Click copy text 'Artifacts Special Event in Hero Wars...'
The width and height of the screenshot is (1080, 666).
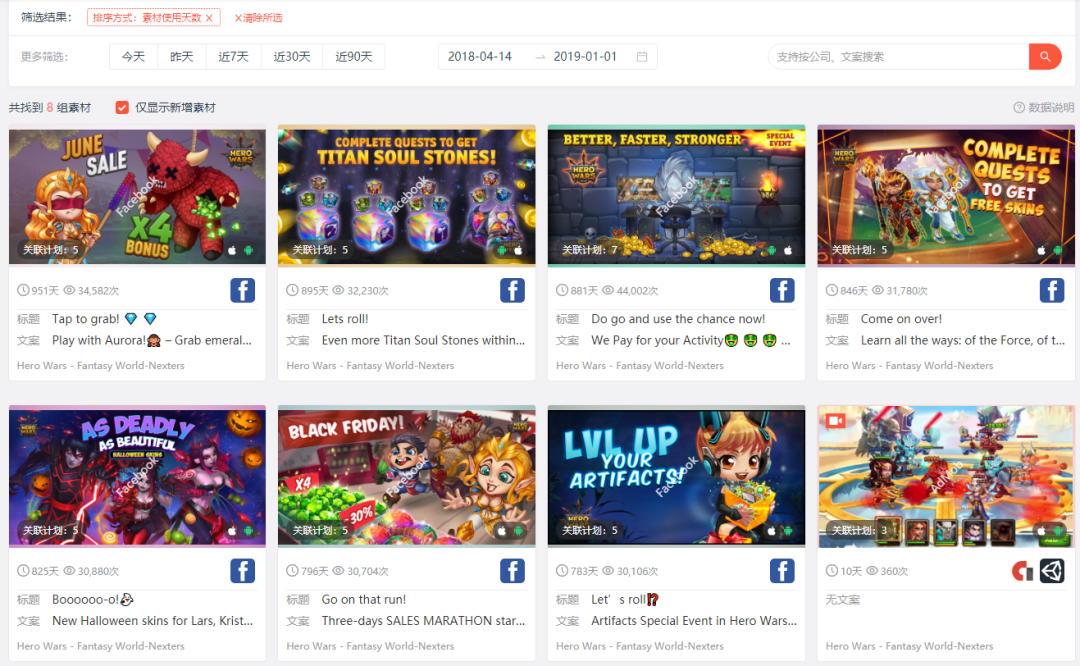point(694,621)
